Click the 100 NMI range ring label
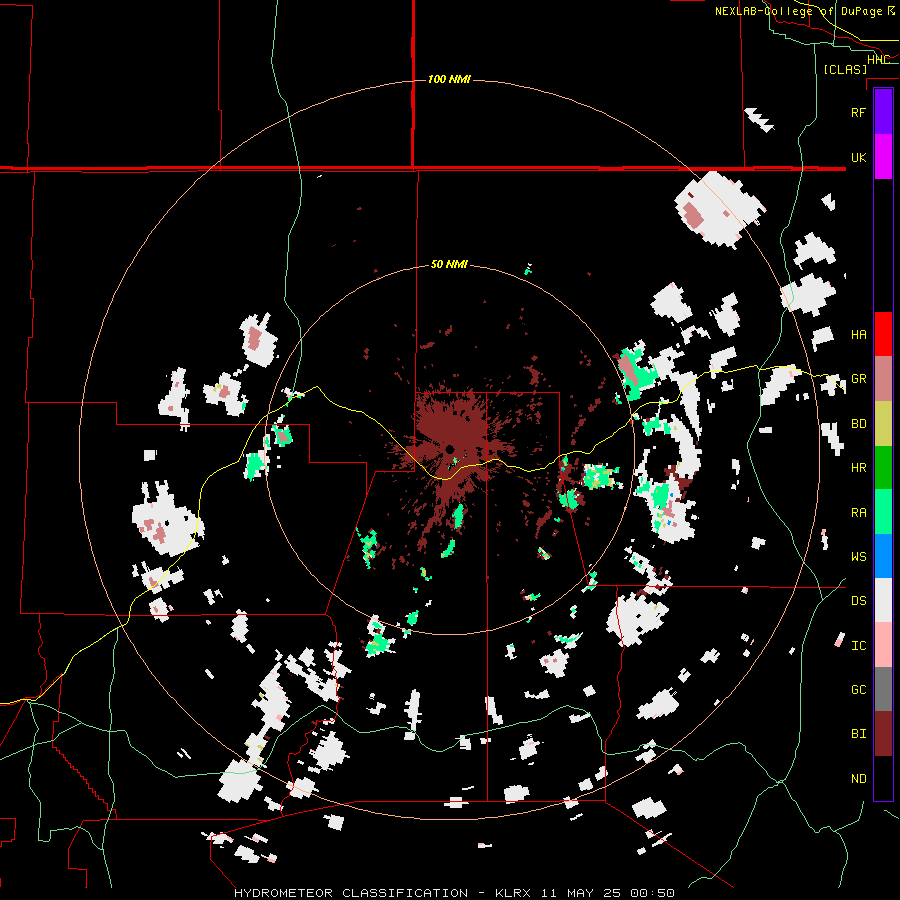 (x=449, y=79)
